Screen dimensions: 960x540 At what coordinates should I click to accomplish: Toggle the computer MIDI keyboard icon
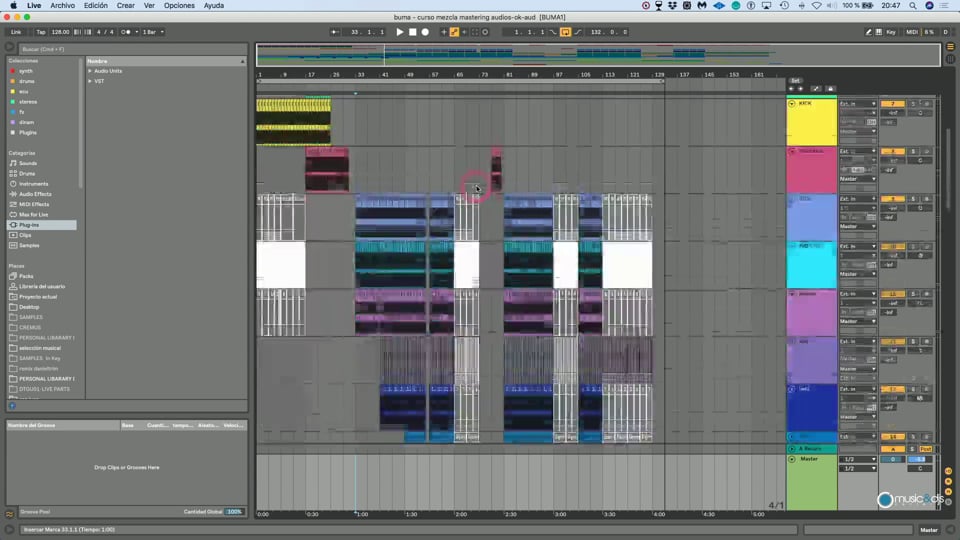(x=879, y=32)
